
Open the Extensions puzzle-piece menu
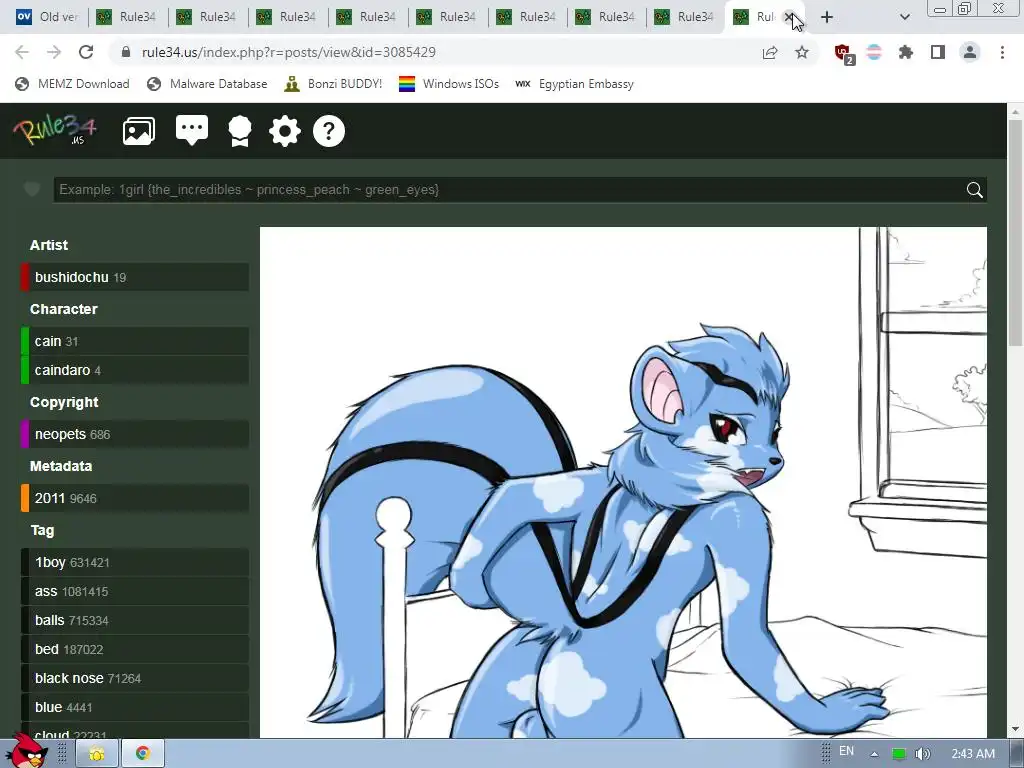[906, 52]
